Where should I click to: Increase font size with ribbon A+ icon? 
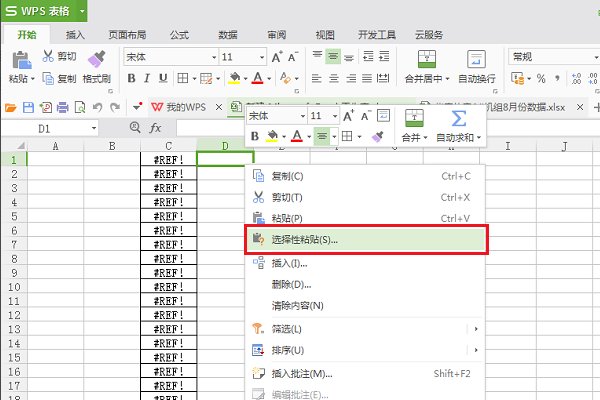277,57
